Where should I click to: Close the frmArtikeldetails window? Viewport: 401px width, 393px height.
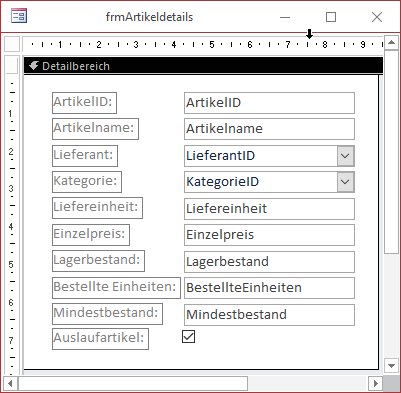pyautogui.click(x=377, y=17)
